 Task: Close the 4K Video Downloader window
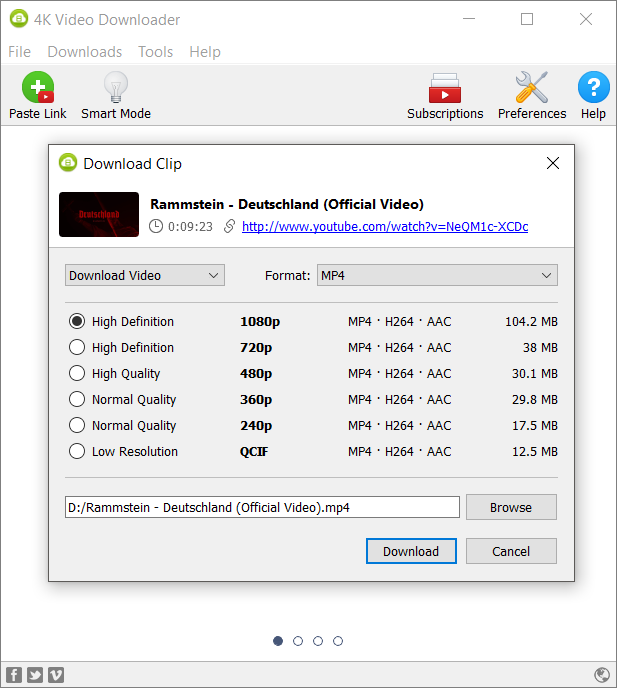[586, 19]
